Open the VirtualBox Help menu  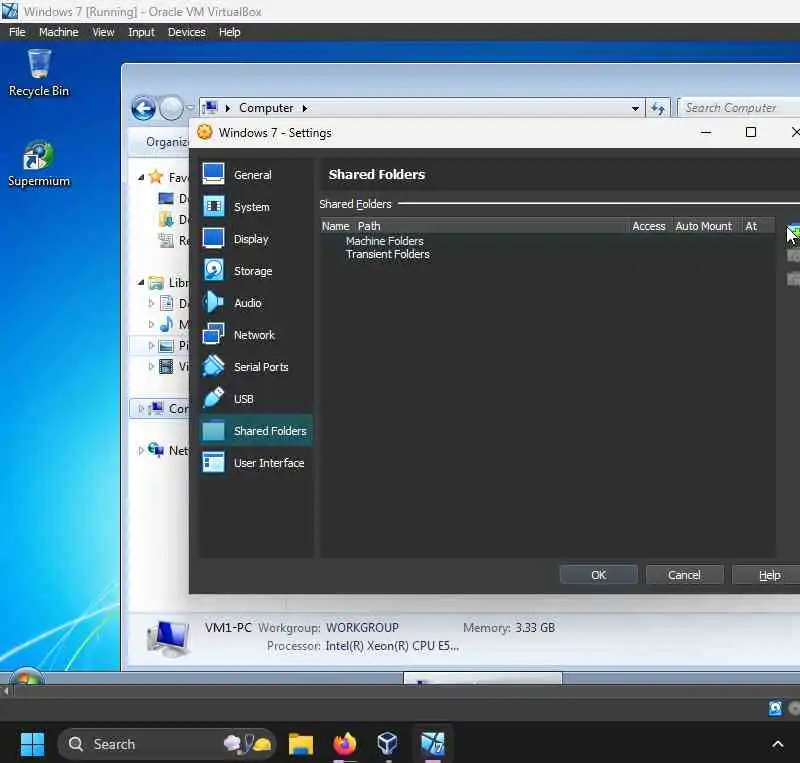coord(230,32)
